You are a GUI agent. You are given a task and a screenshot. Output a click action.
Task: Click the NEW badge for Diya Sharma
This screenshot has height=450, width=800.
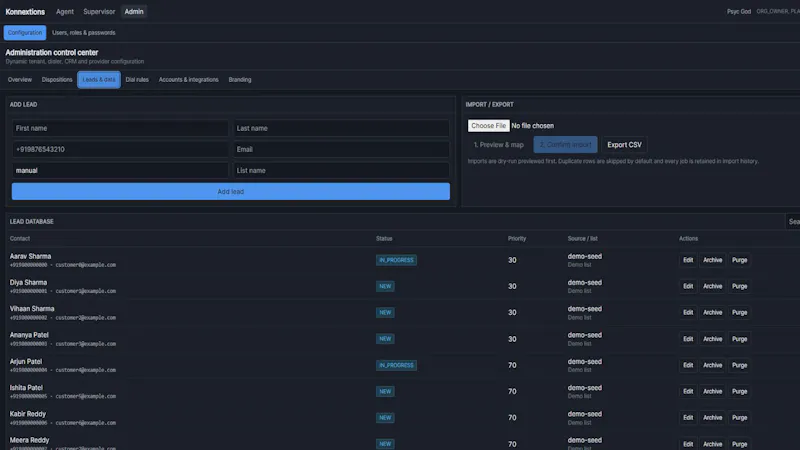tap(385, 286)
